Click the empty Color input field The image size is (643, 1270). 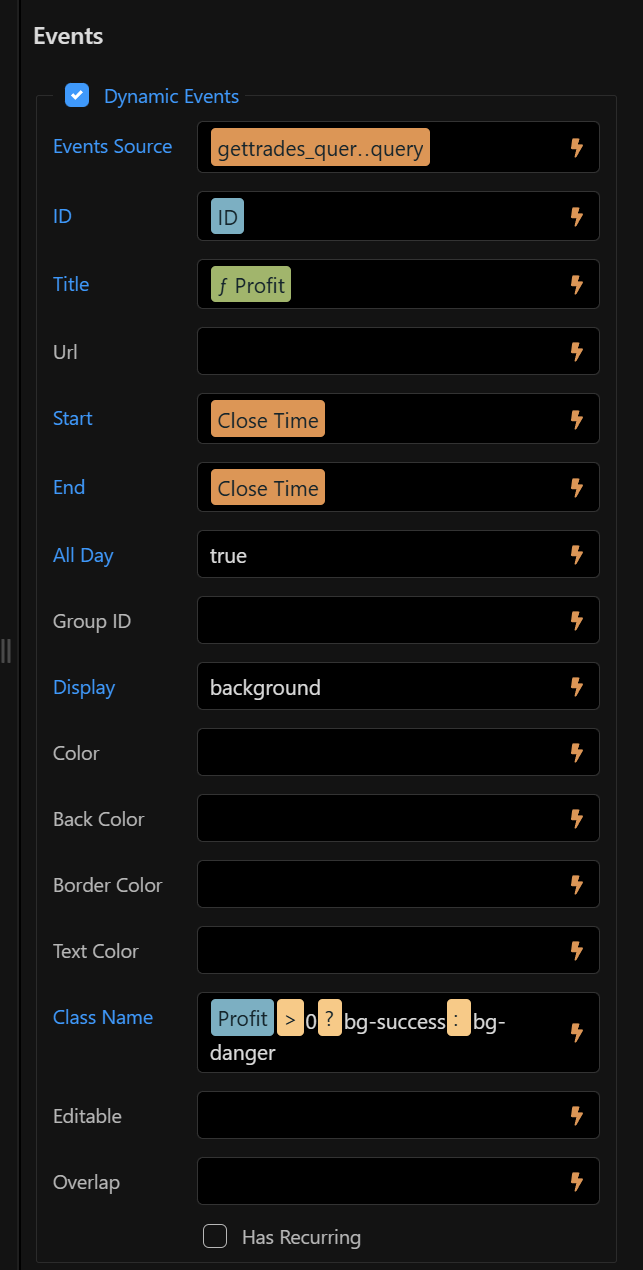(x=380, y=752)
